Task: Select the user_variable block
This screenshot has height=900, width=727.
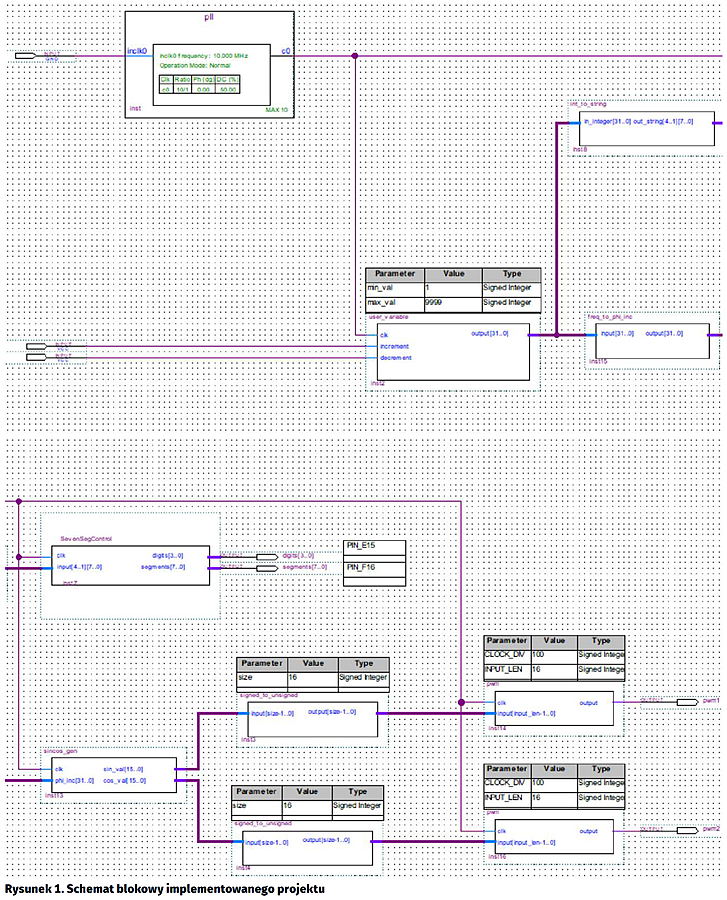Action: click(x=452, y=352)
